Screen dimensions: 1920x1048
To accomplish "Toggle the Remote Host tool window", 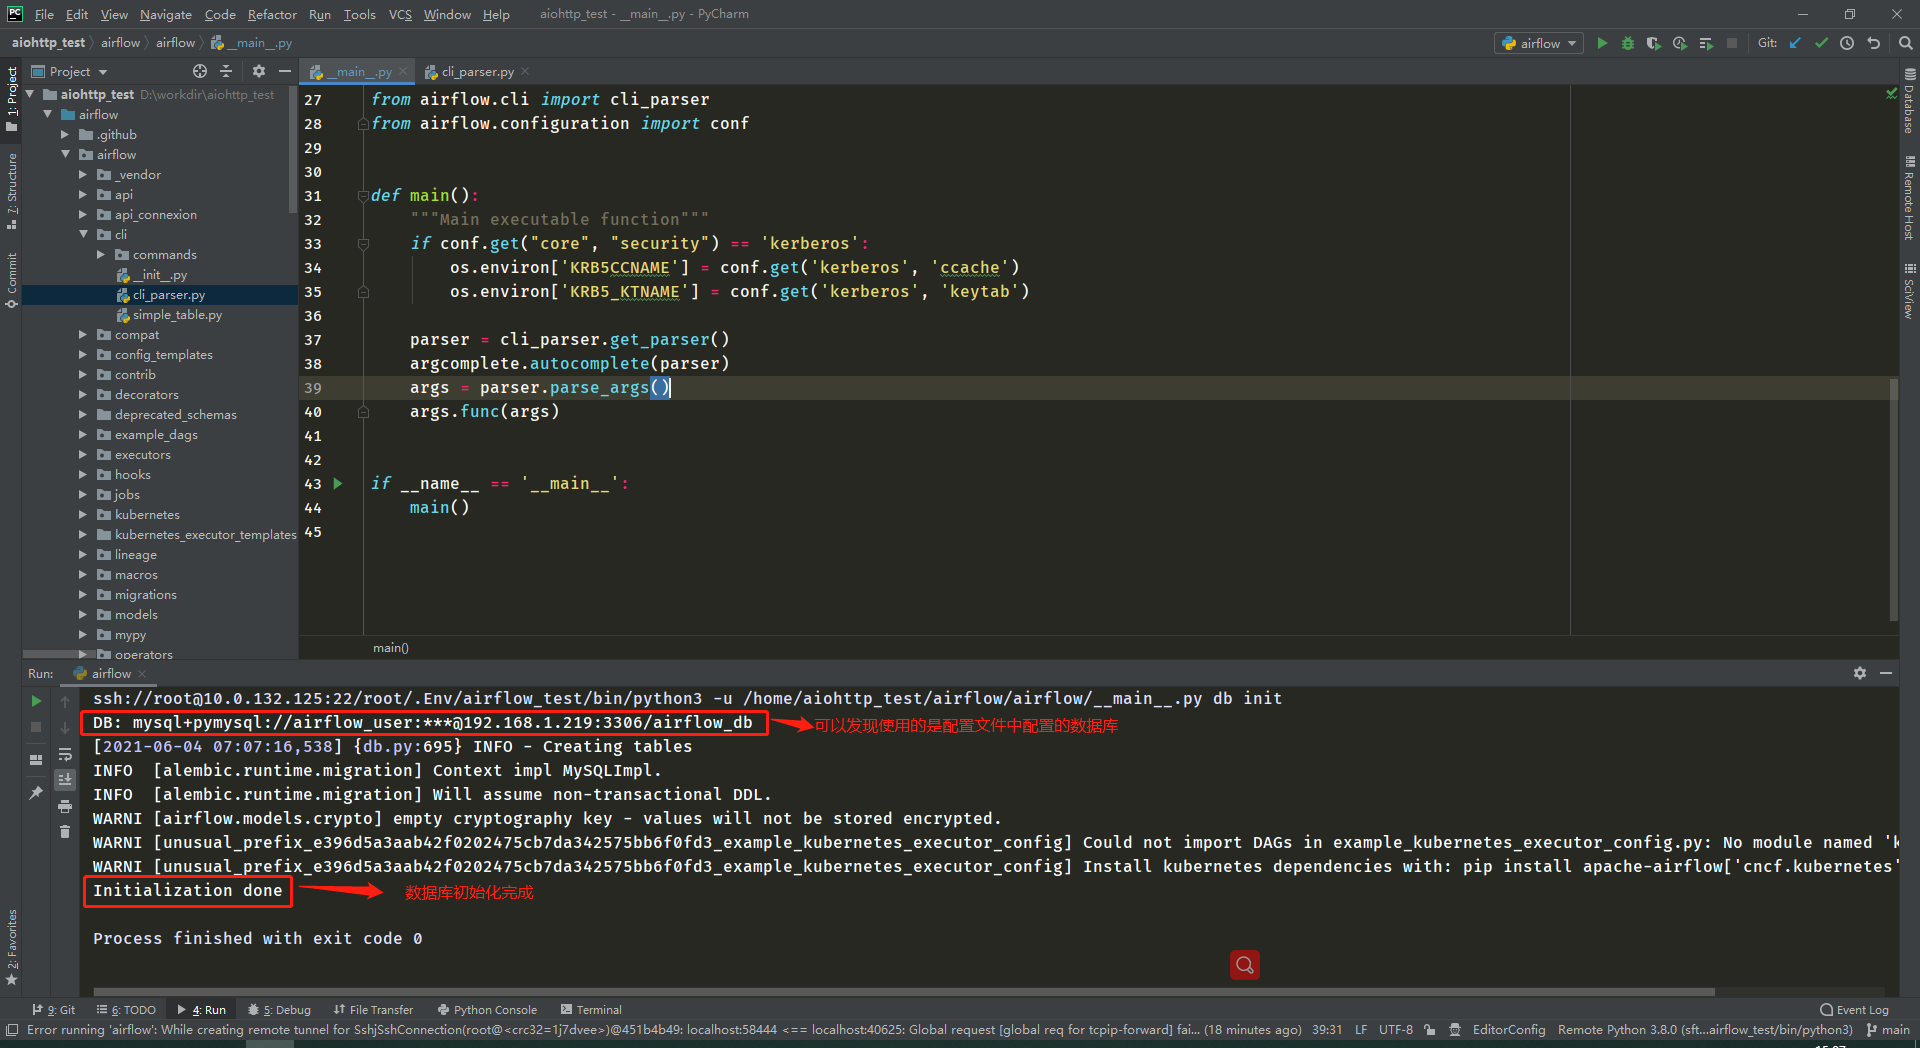I will click(1909, 198).
